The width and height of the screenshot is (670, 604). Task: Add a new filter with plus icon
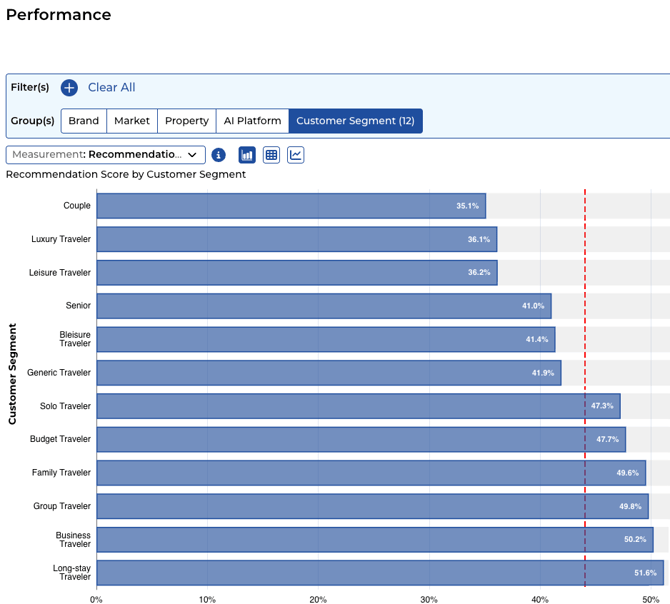tap(69, 88)
